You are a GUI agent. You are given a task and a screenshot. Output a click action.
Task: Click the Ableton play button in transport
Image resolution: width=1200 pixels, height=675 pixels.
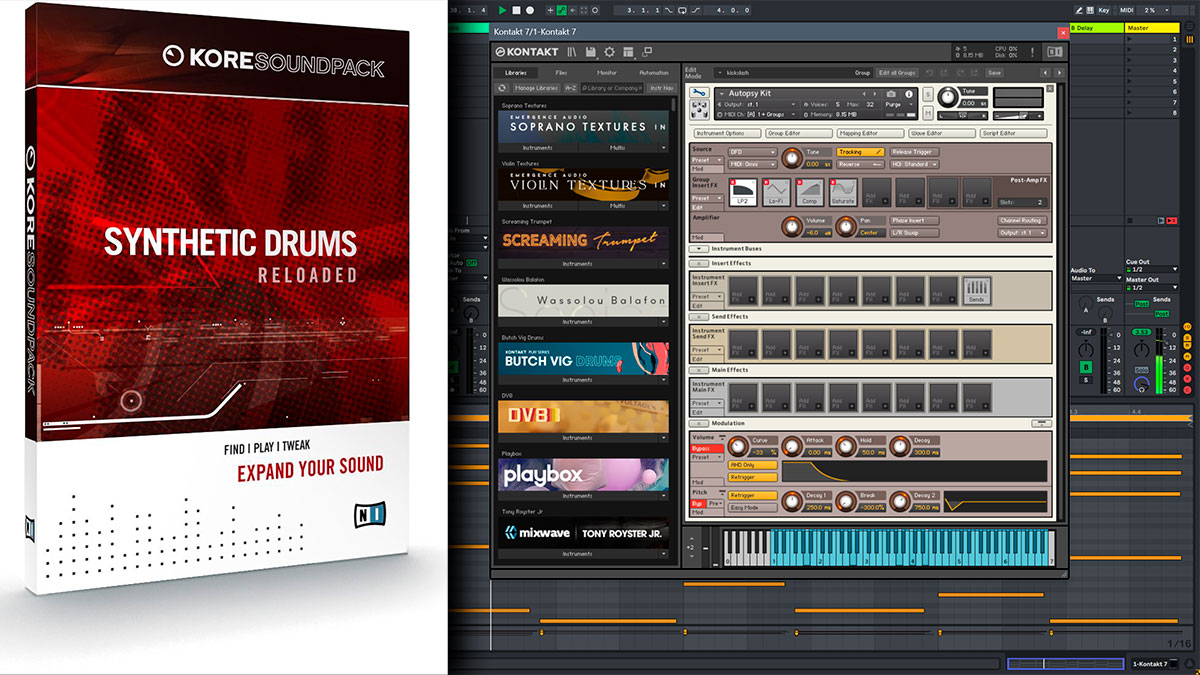coord(503,10)
